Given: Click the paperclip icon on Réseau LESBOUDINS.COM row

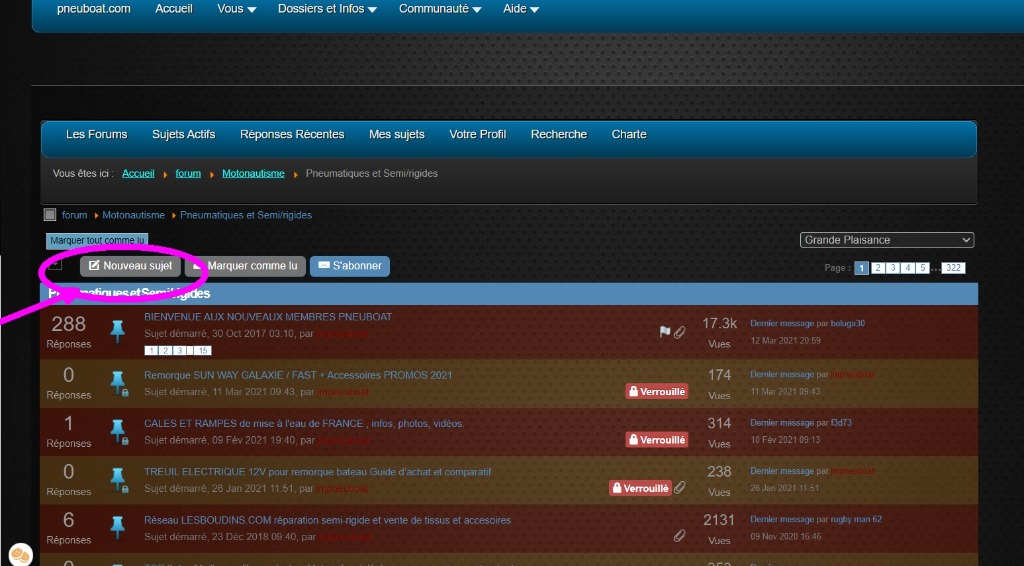Looking at the screenshot, I should (679, 537).
